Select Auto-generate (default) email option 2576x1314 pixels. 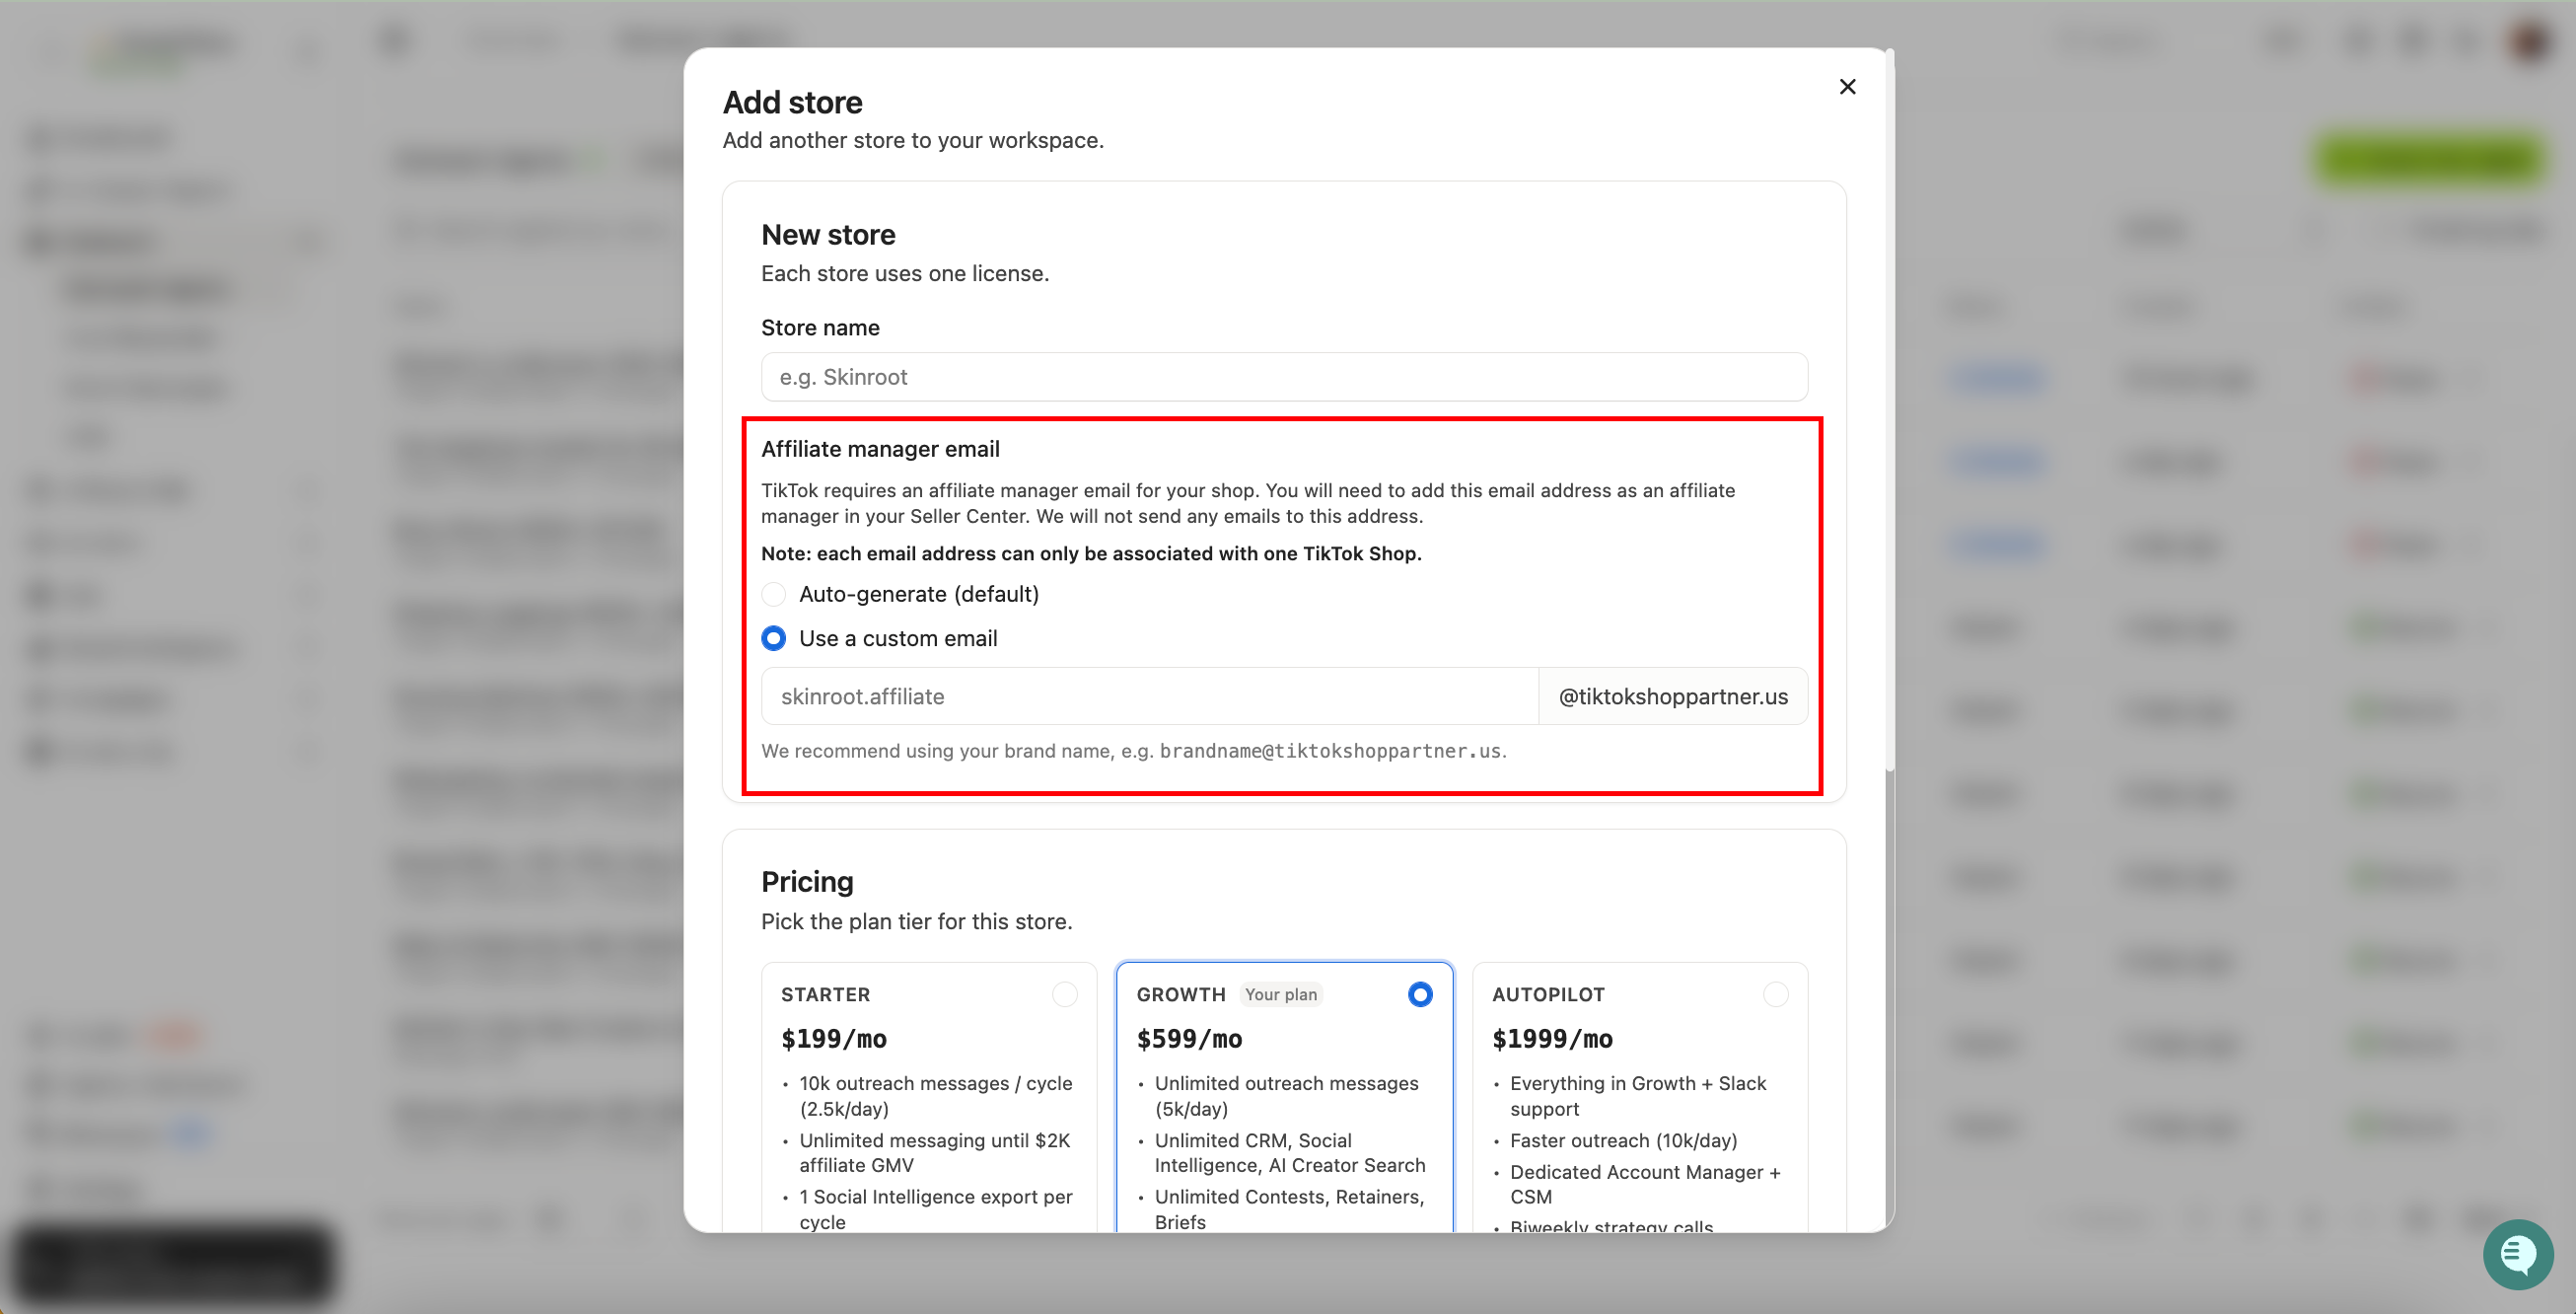pos(774,594)
